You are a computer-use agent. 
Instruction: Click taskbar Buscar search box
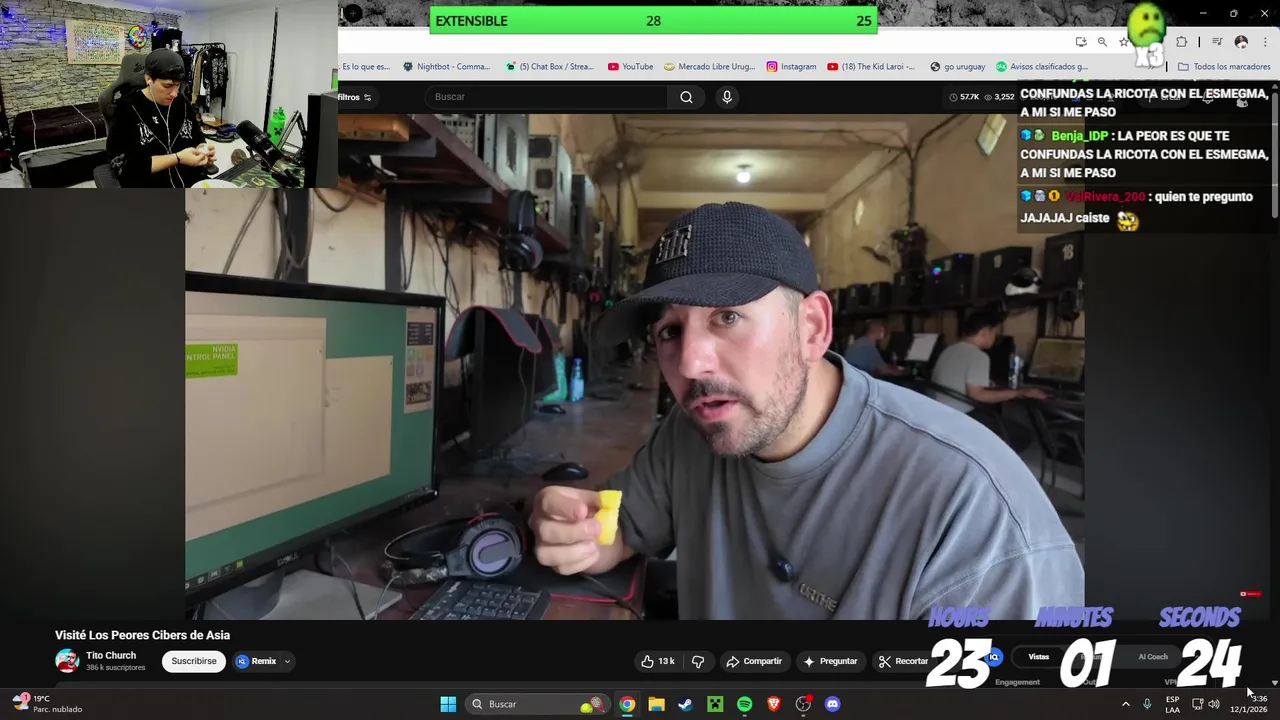[537, 704]
